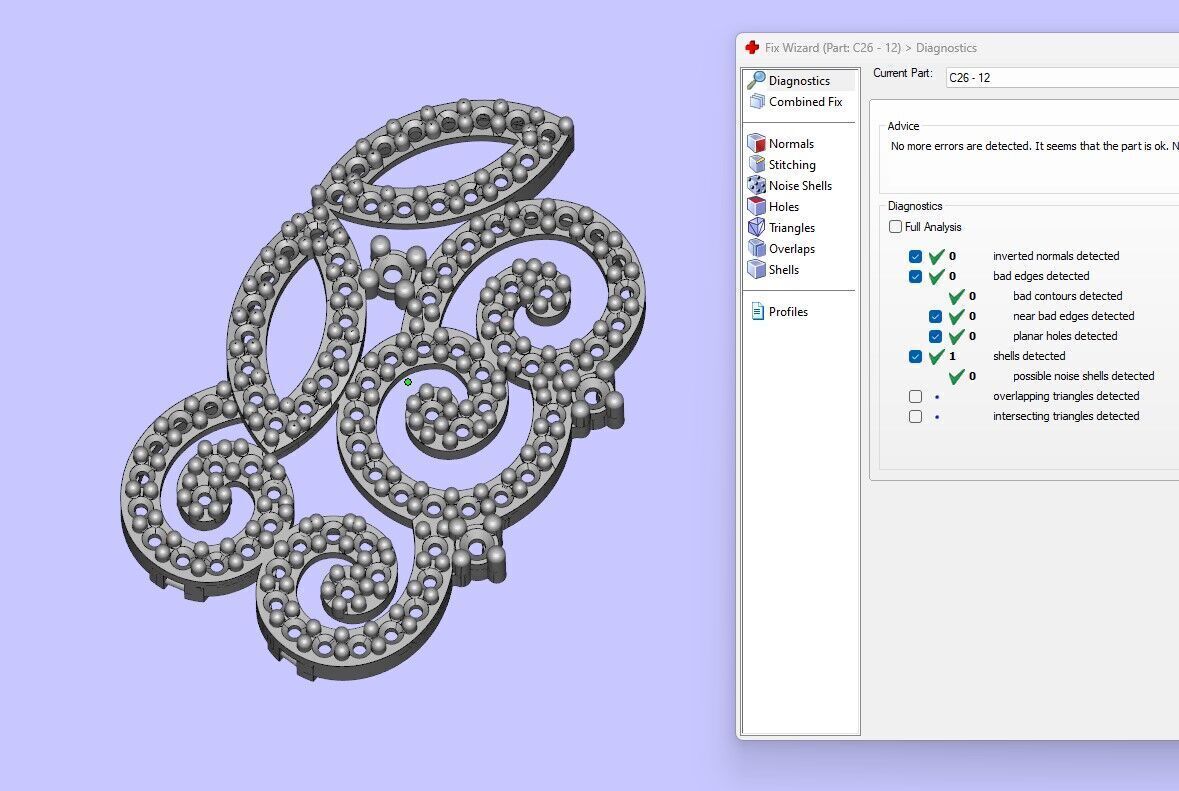Screen dimensions: 1179x791
Task: Click 'inverted normals detected' text
Action: coord(1056,256)
